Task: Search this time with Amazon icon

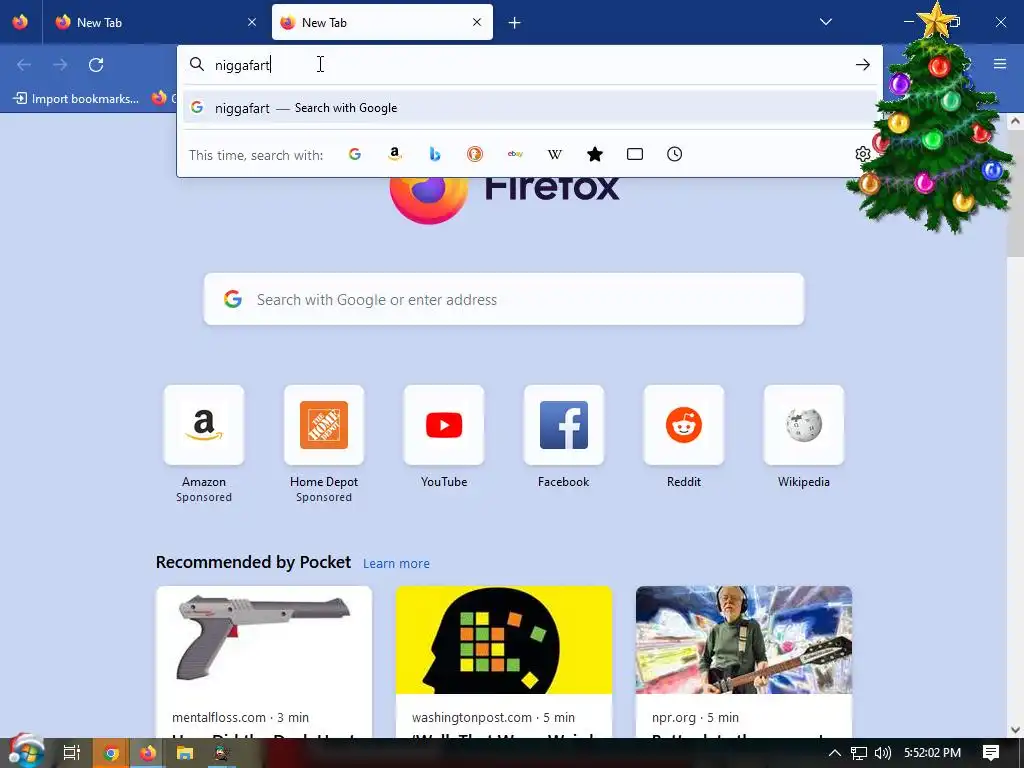Action: coord(394,154)
